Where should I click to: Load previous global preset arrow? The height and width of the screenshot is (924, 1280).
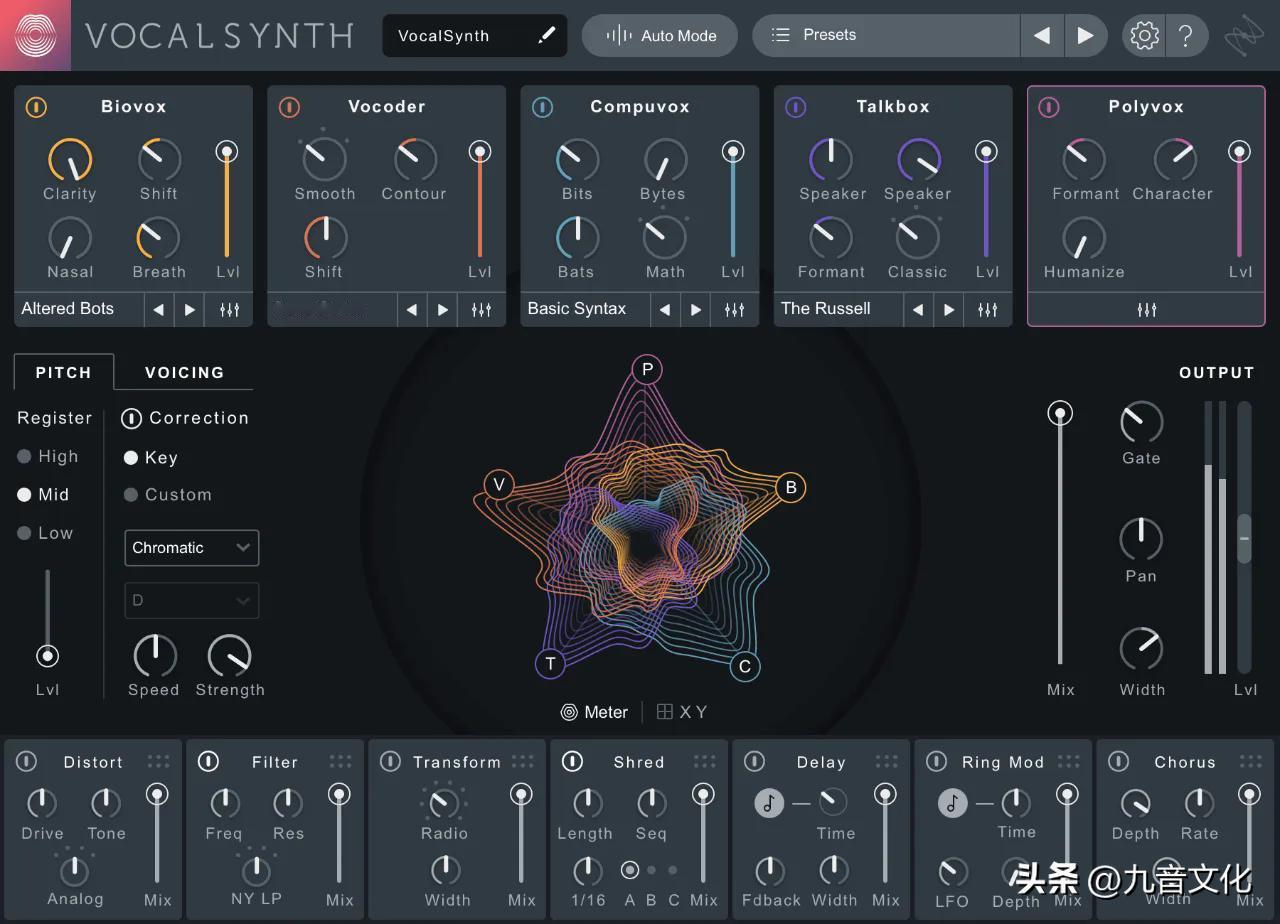[x=1042, y=36]
